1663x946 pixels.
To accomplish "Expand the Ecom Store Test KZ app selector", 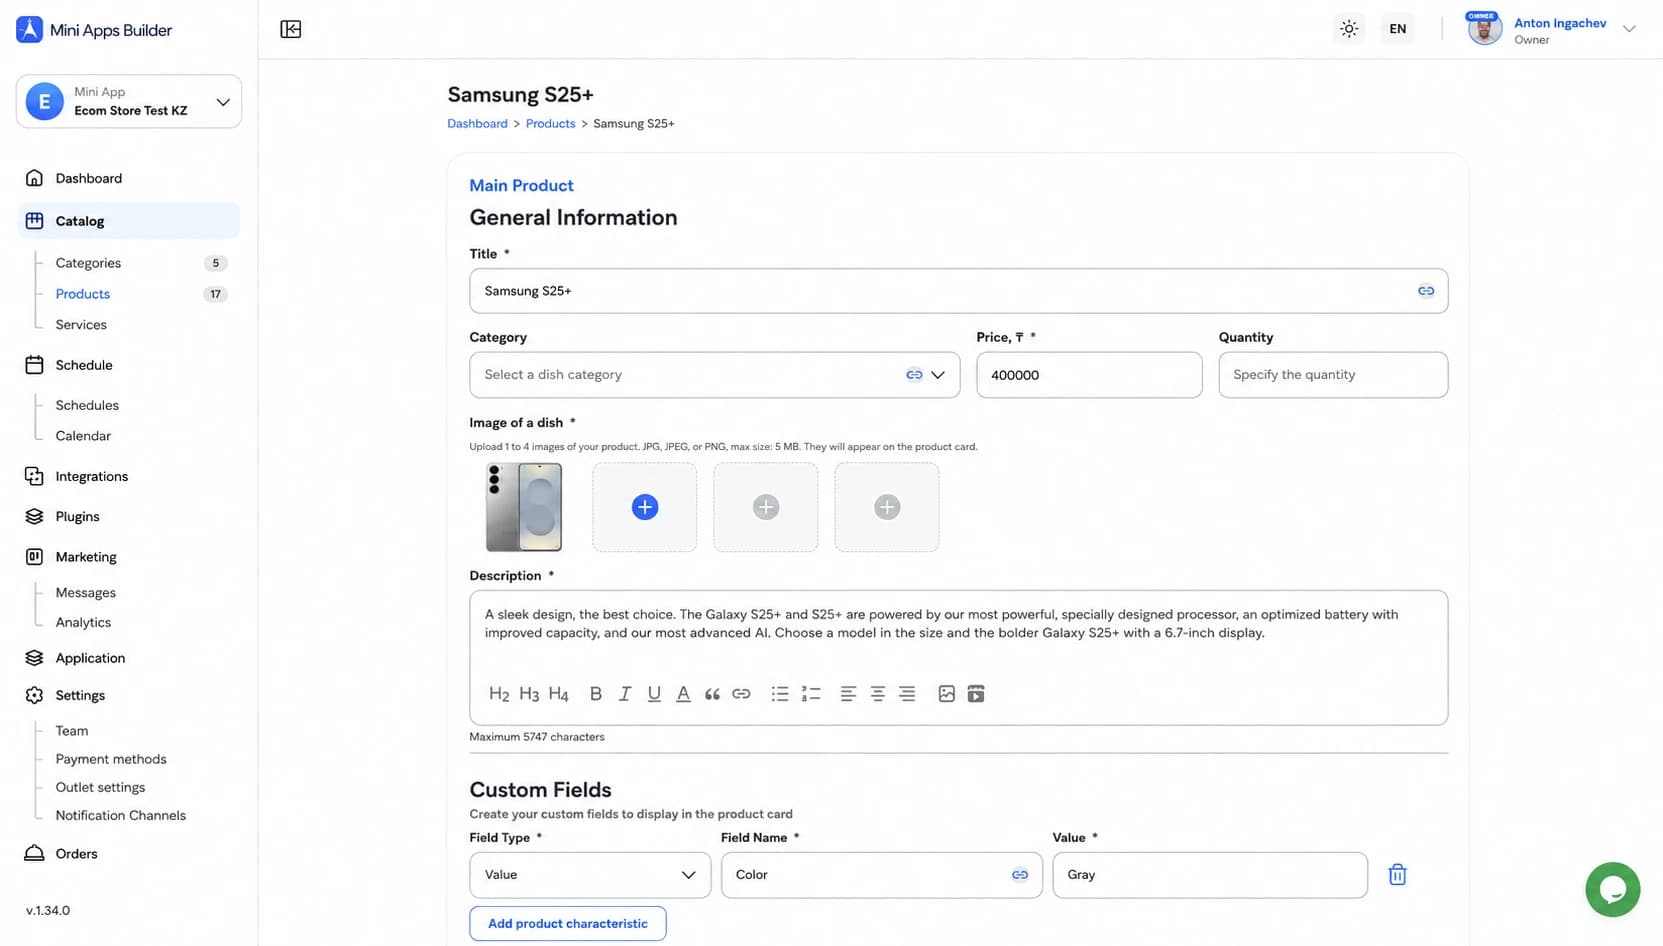I will [x=129, y=101].
